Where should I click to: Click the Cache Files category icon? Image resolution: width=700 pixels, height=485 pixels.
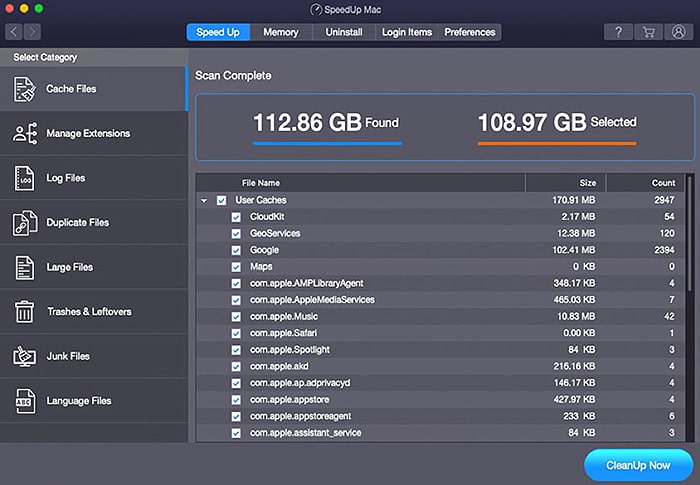[24, 89]
